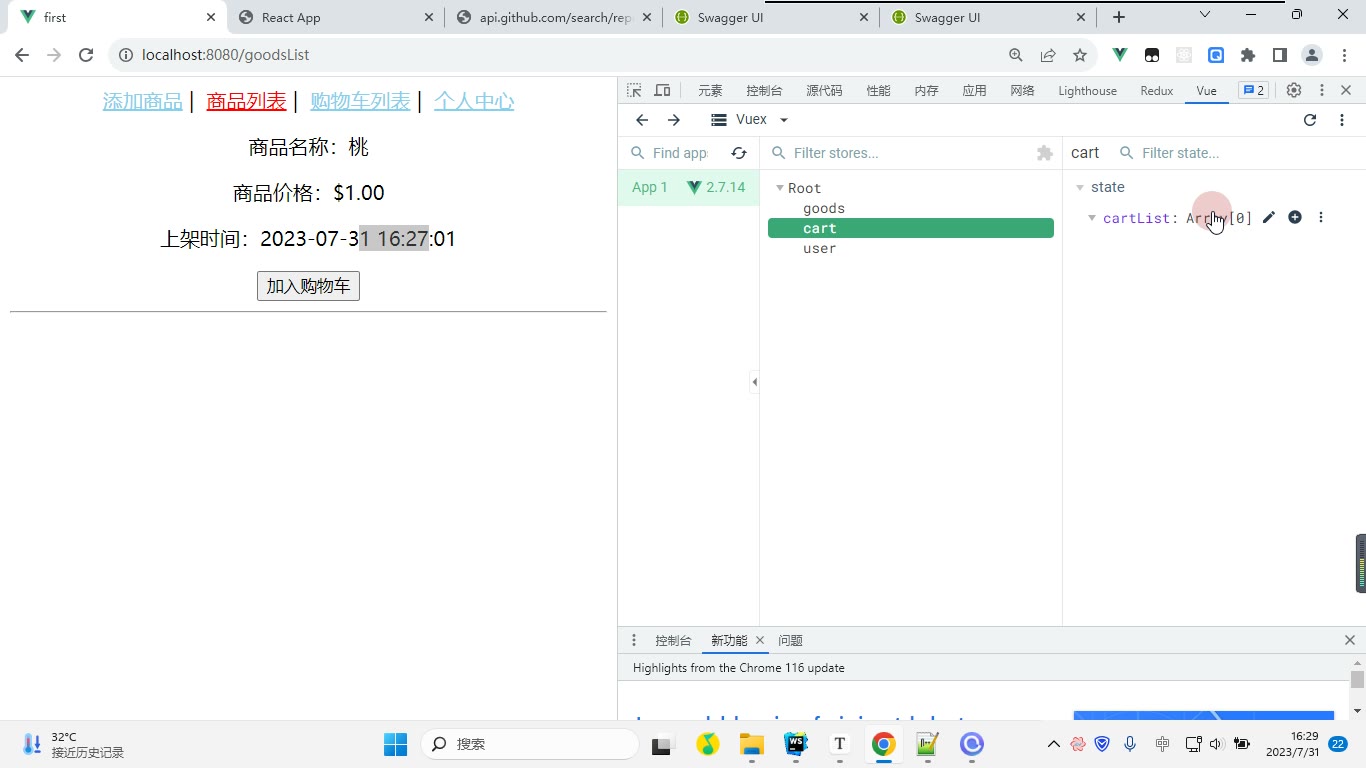Toggle Chrome side panel button
Image resolution: width=1366 pixels, height=768 pixels.
[1279, 55]
